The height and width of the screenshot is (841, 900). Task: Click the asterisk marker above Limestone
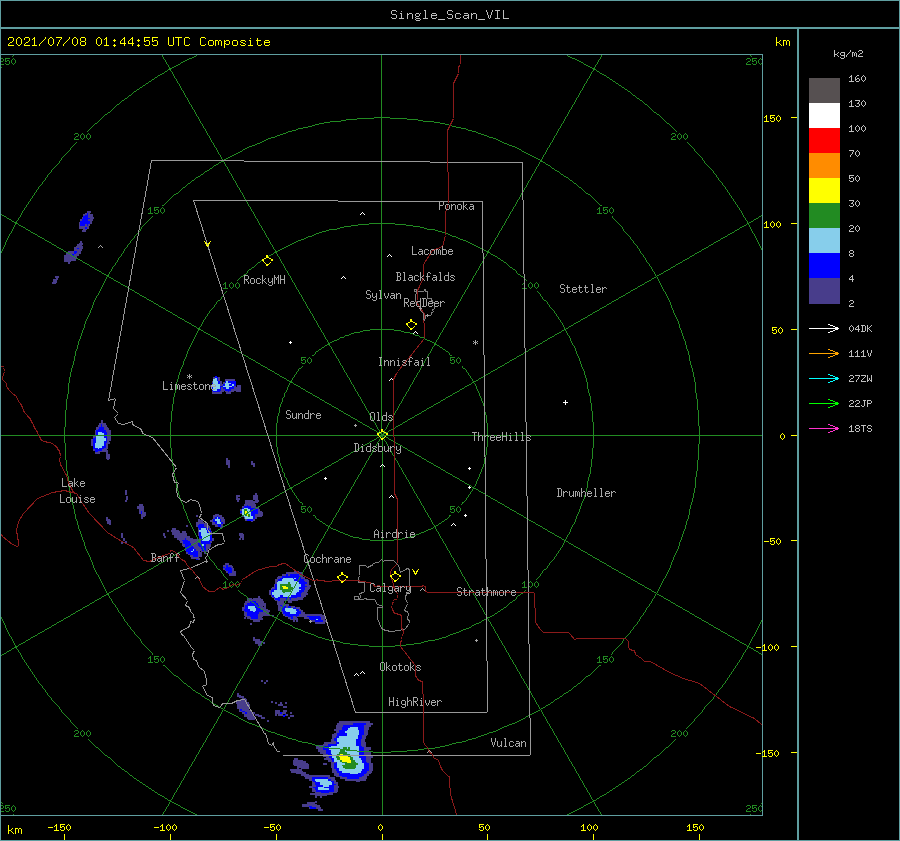[x=189, y=377]
